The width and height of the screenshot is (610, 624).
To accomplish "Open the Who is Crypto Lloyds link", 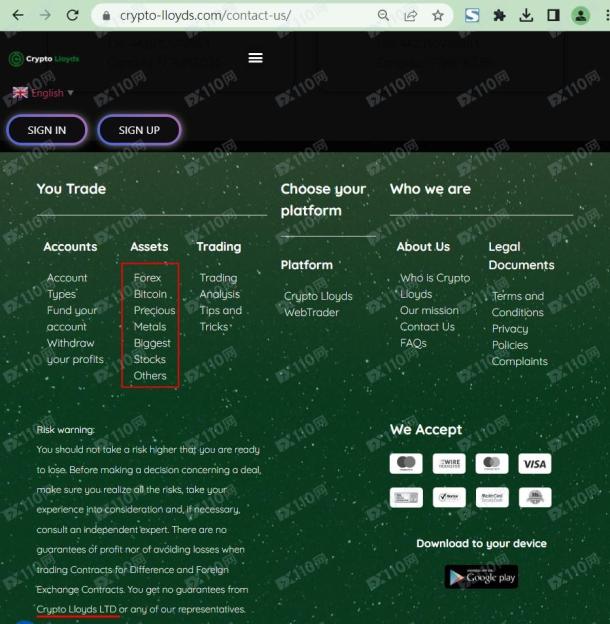I will click(435, 286).
